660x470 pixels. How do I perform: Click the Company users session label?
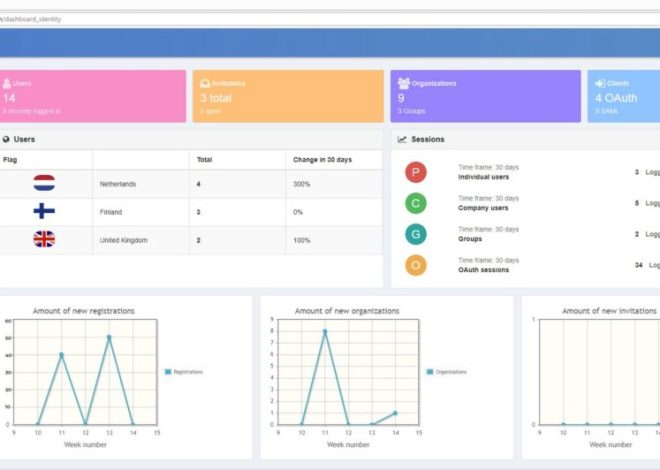[x=483, y=208]
